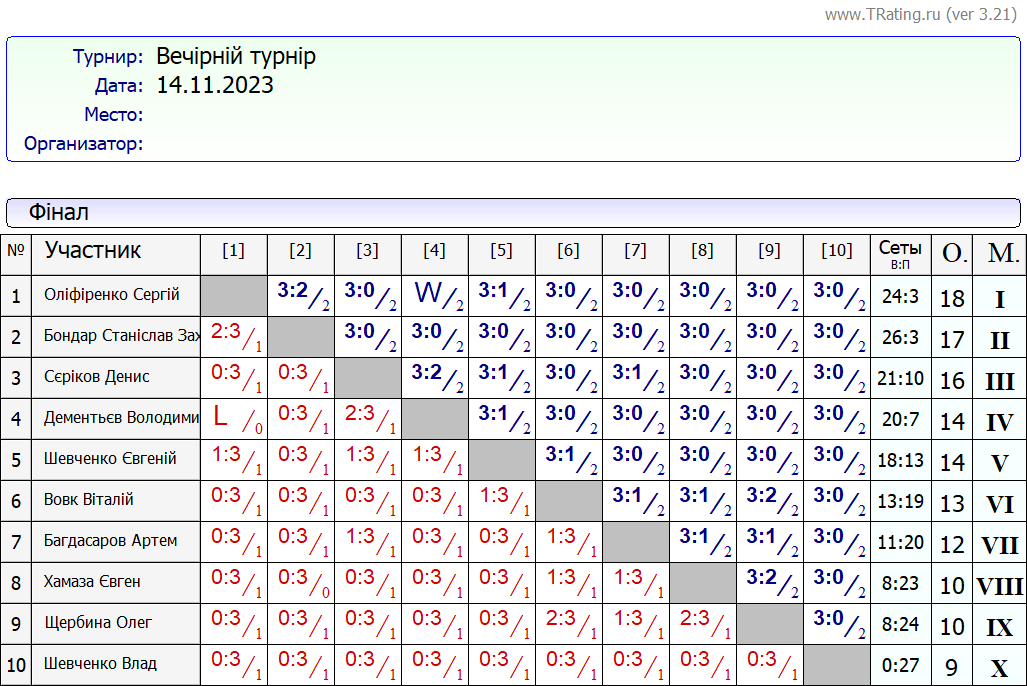
Task: Select player Щербина Олег
Action: [98, 623]
